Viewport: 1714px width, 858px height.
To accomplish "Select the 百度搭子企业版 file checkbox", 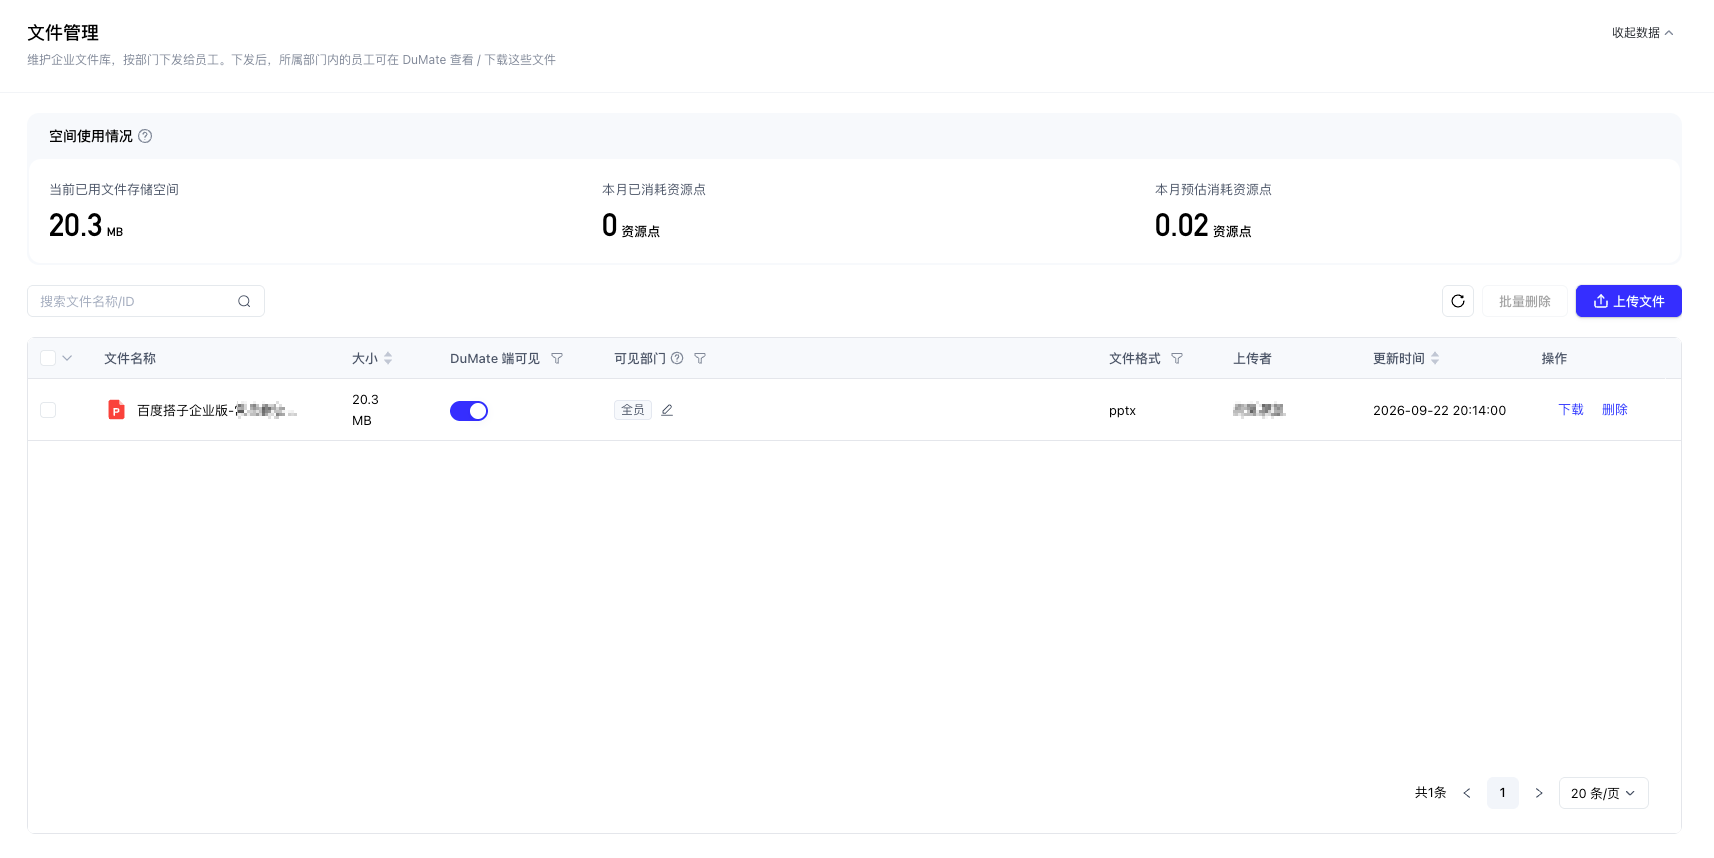I will point(48,410).
